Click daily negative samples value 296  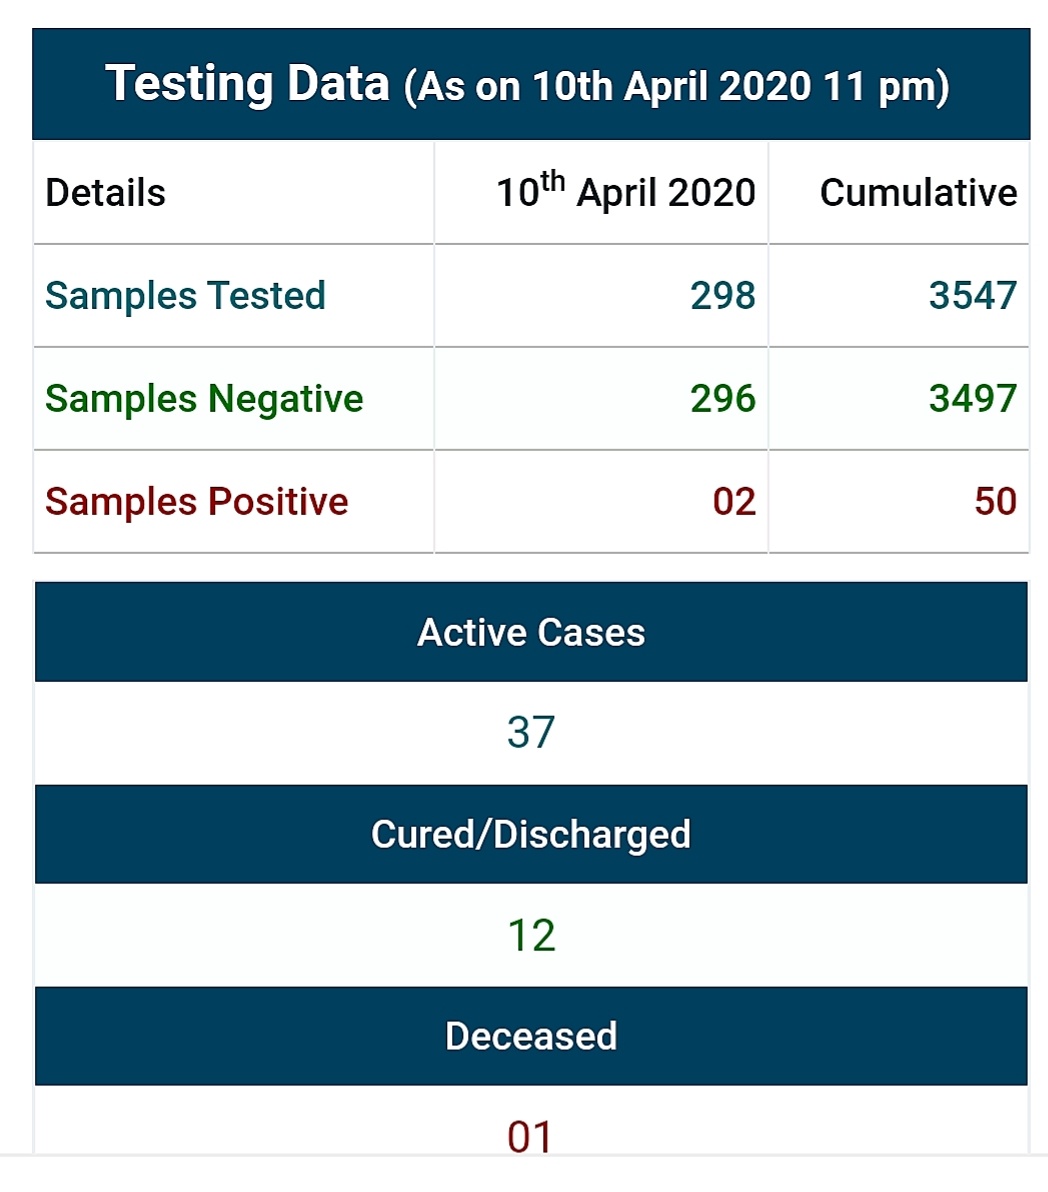coord(723,399)
